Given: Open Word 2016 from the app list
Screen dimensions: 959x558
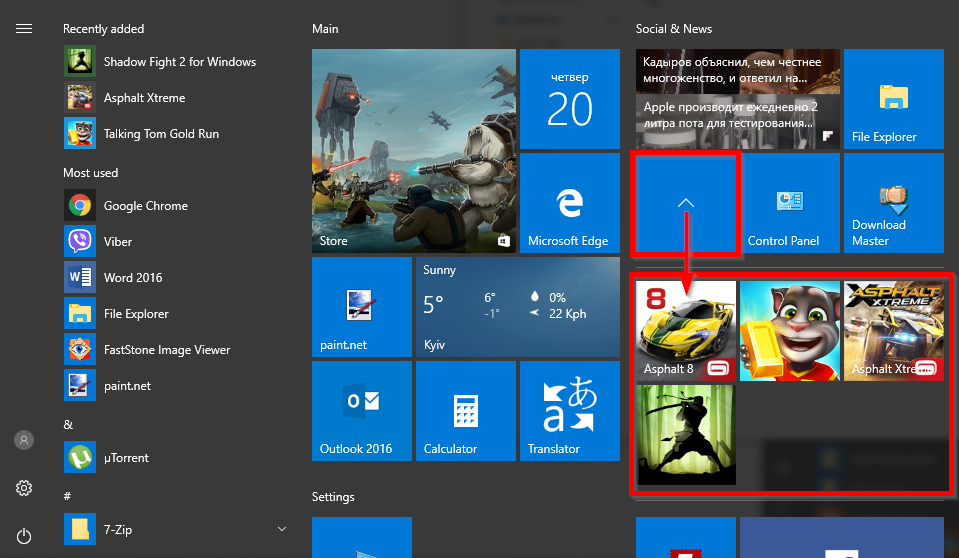Looking at the screenshot, I should [x=132, y=278].
